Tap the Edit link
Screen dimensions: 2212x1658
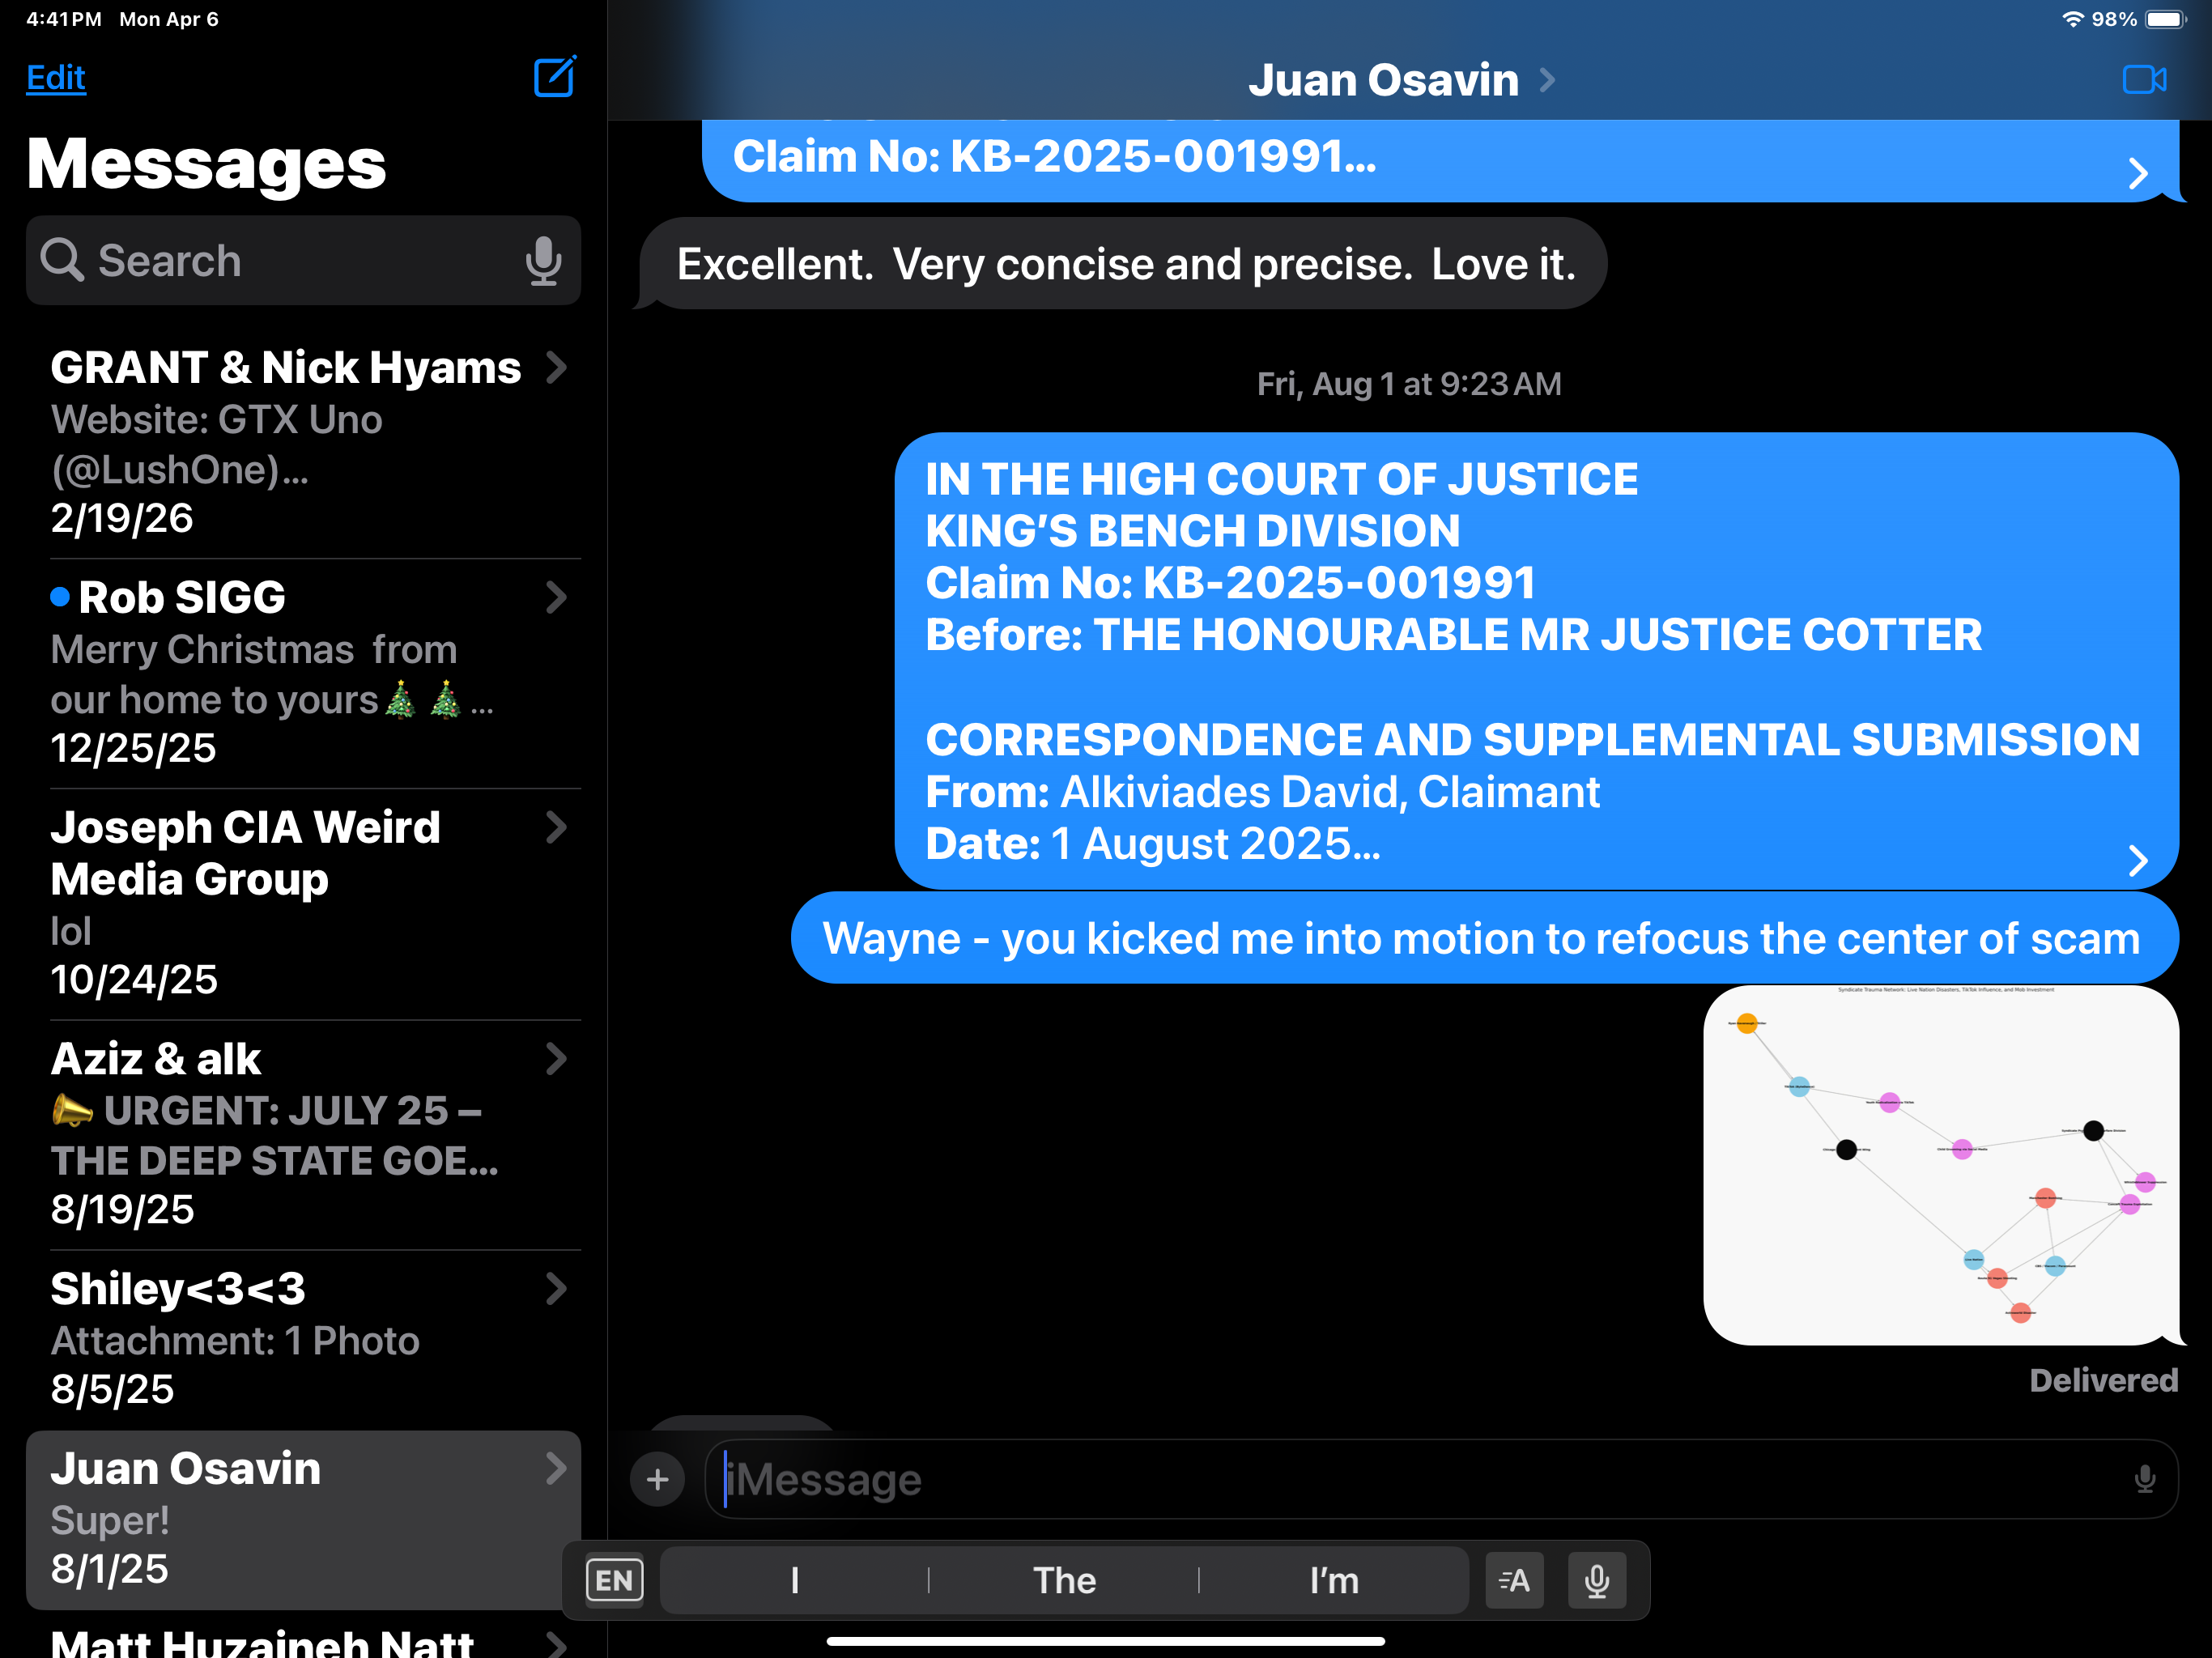pyautogui.click(x=56, y=78)
